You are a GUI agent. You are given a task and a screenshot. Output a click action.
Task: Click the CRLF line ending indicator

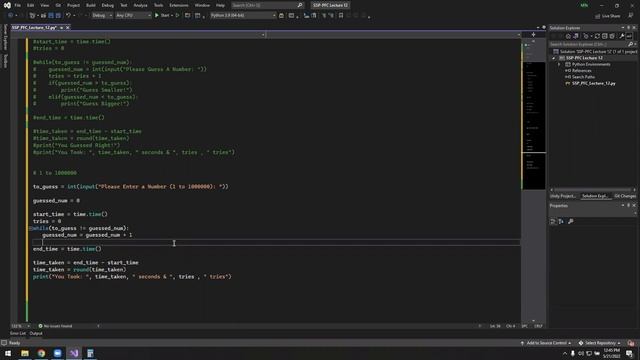(x=538, y=326)
